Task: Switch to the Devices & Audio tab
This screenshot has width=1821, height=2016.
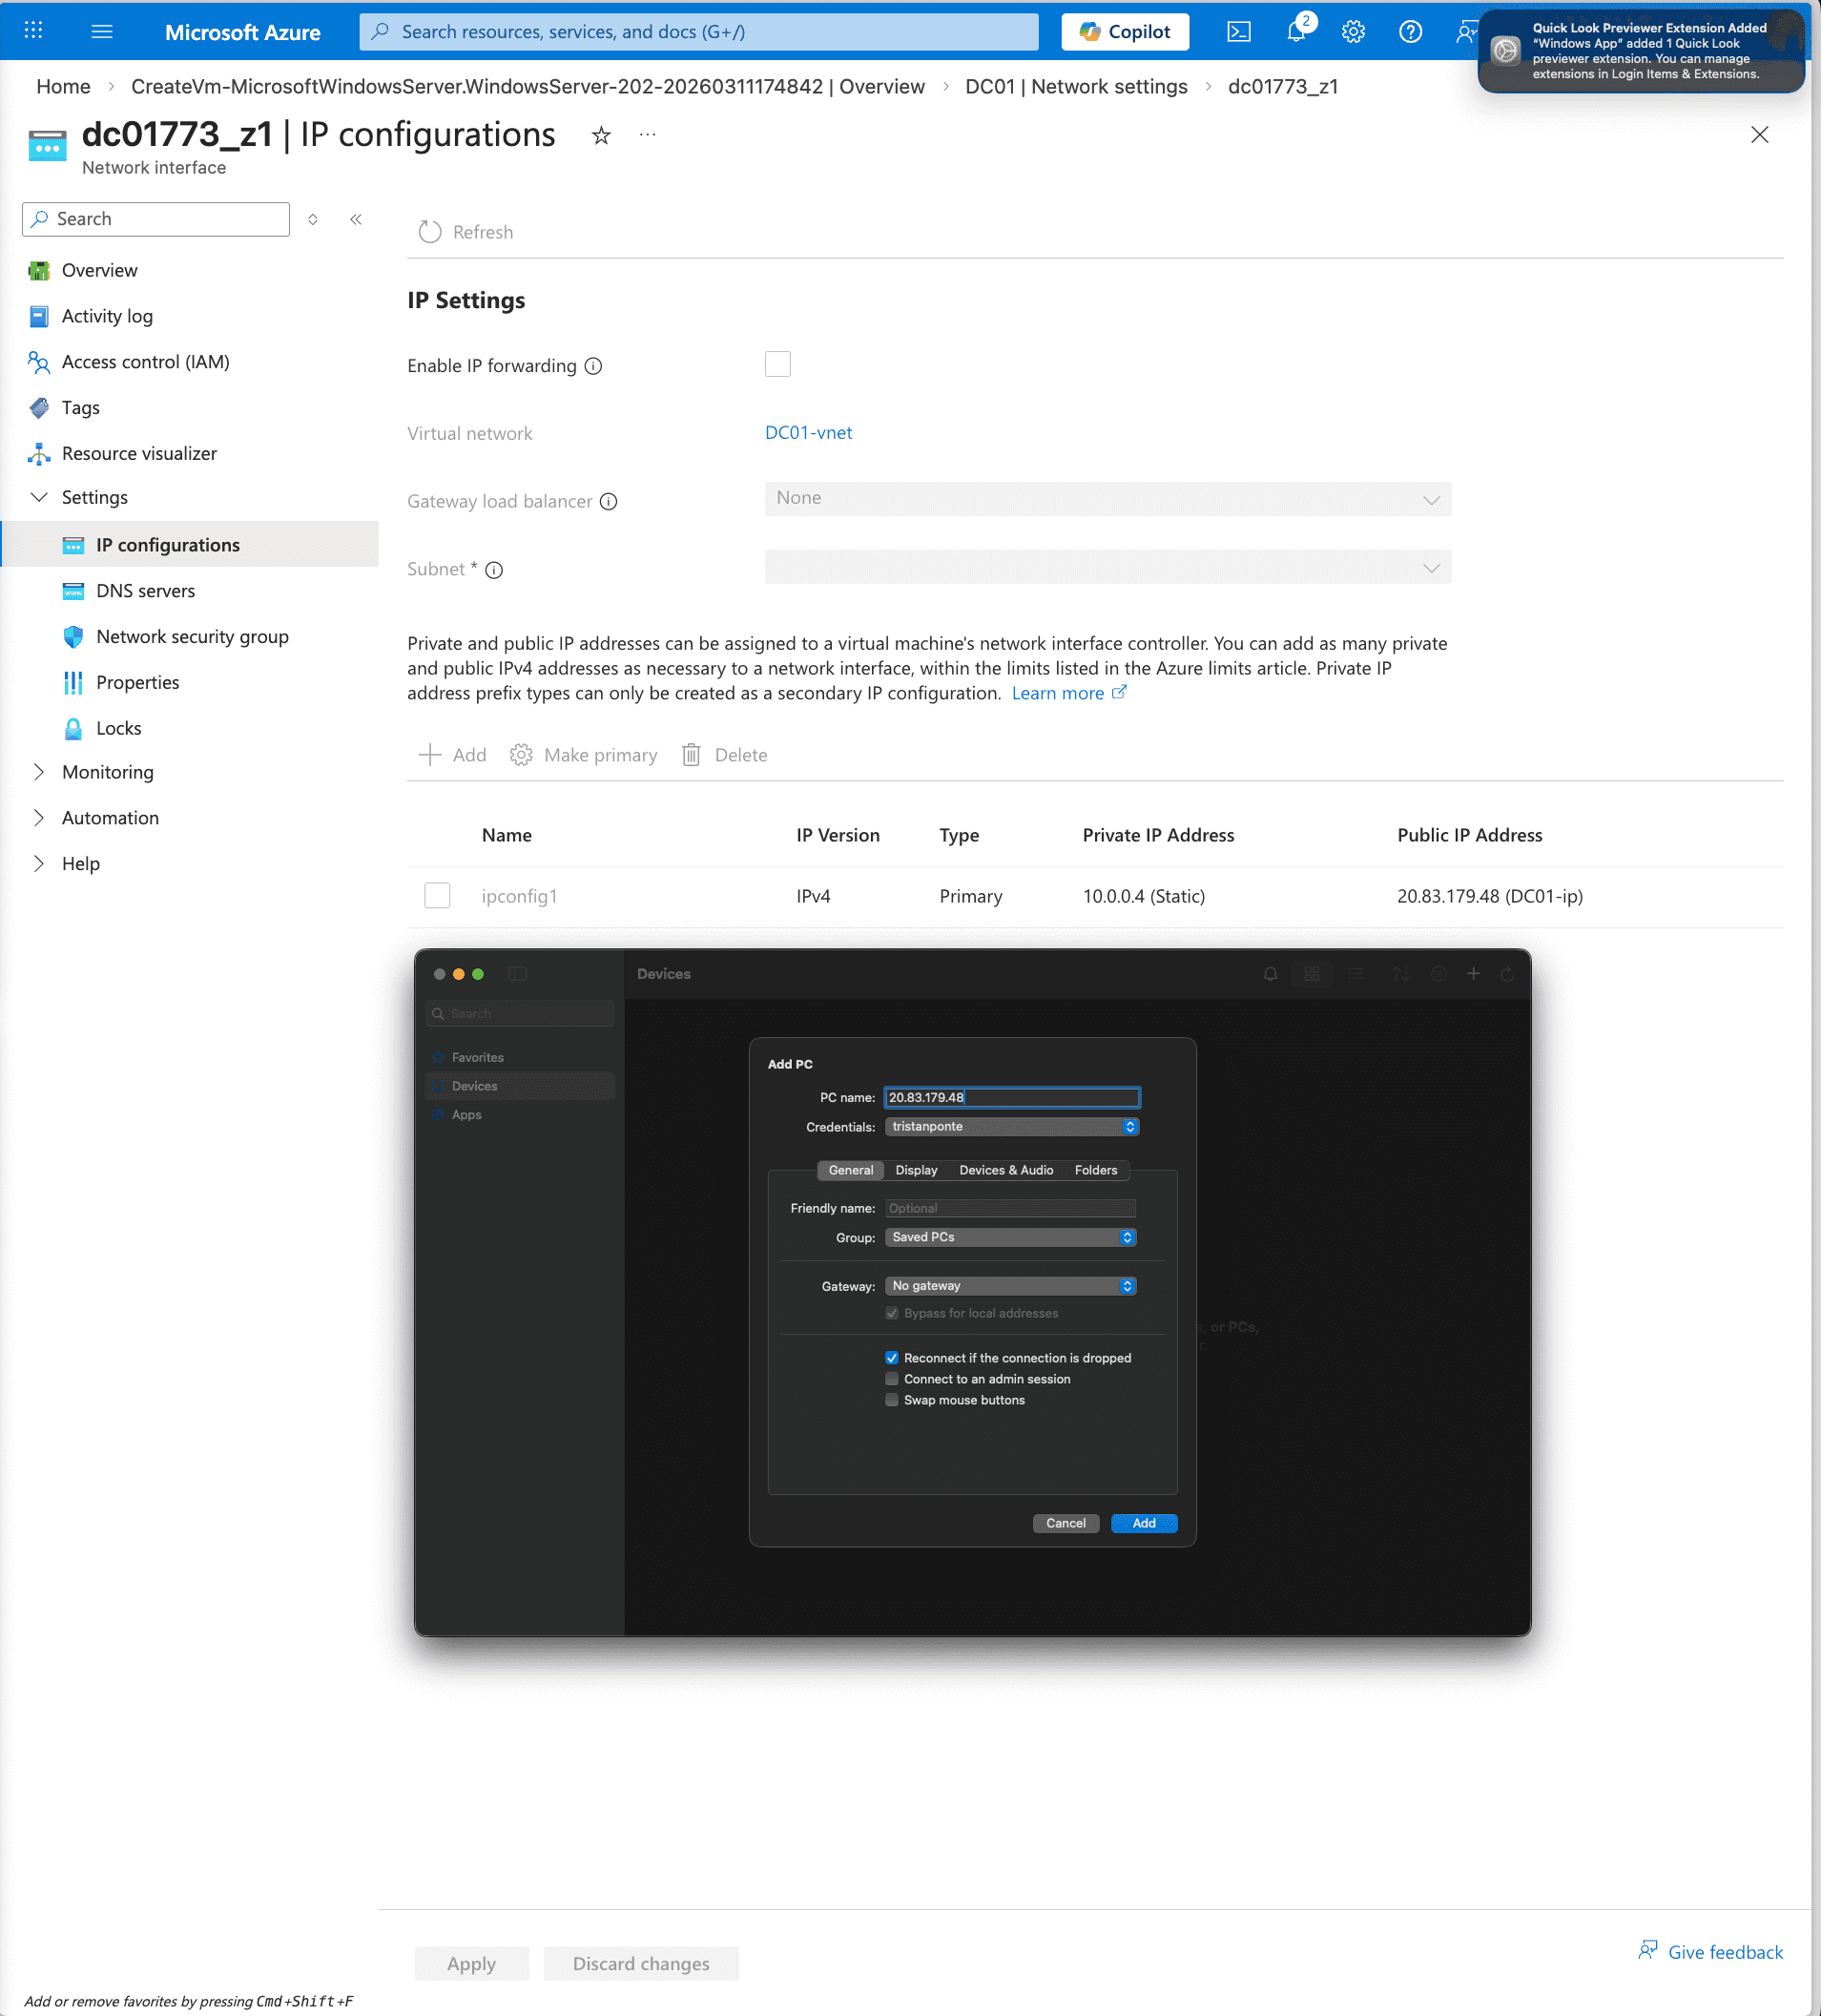Action: 1006,1170
